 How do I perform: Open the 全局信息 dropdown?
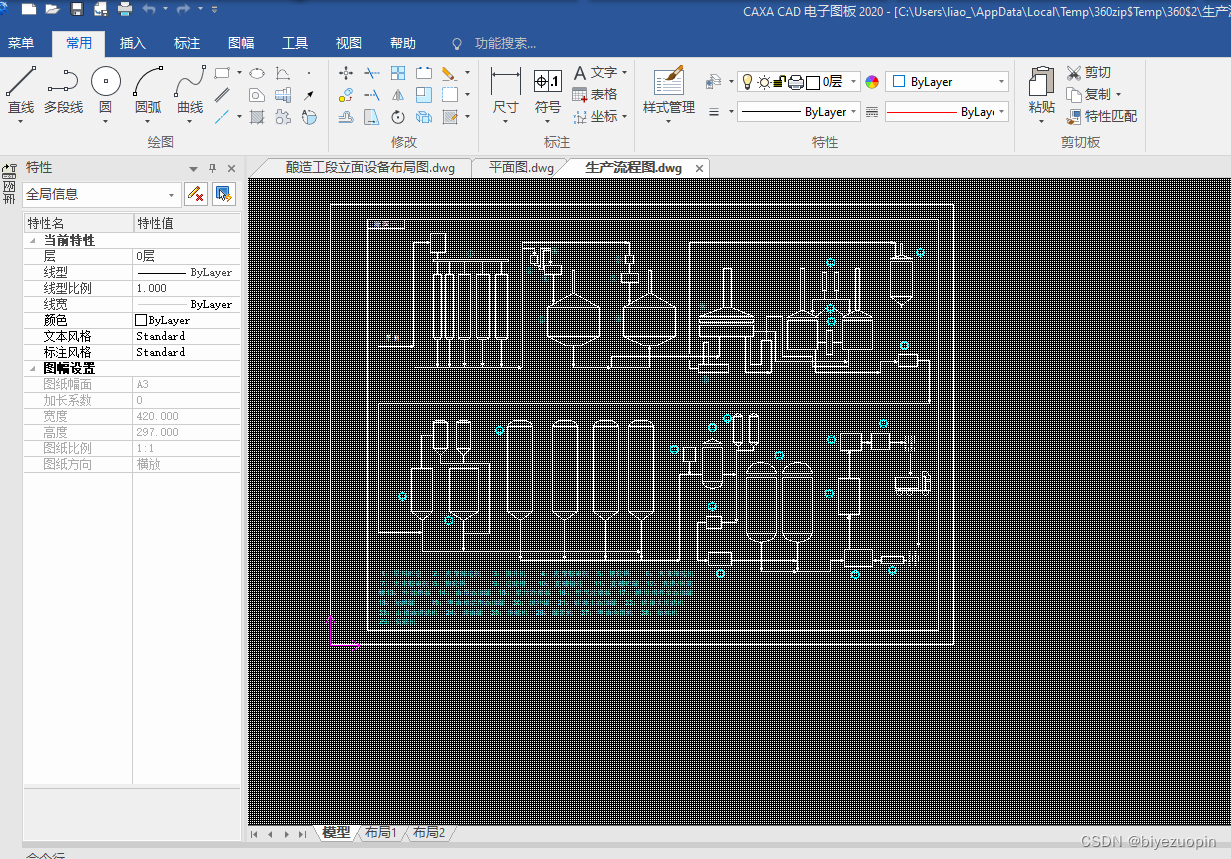172,195
